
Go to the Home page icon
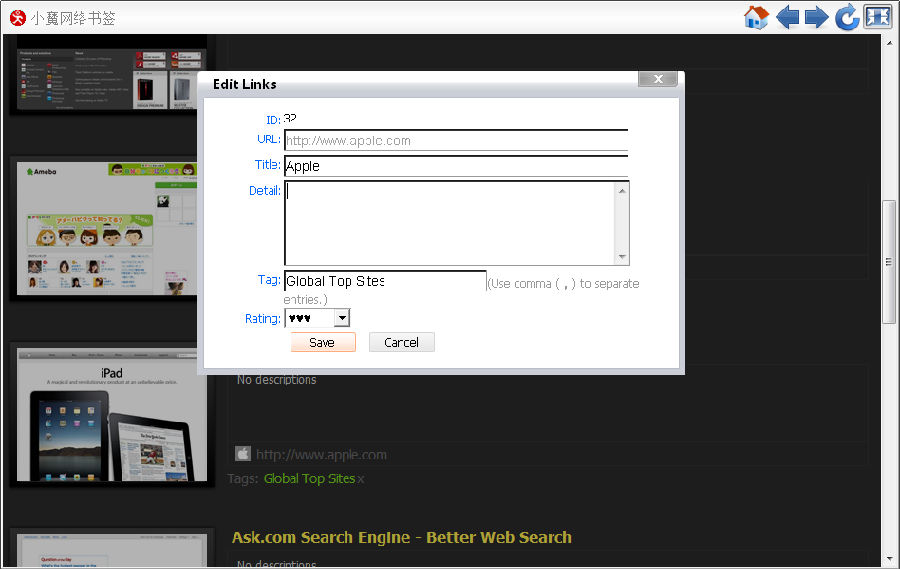756,17
